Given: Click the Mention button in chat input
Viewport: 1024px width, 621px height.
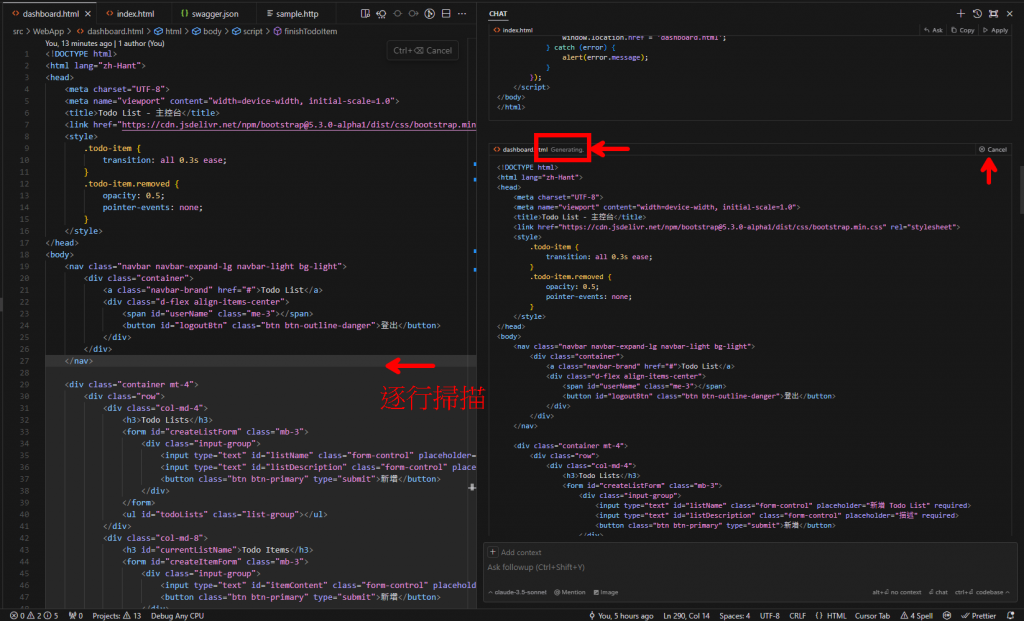Looking at the screenshot, I should click(569, 593).
